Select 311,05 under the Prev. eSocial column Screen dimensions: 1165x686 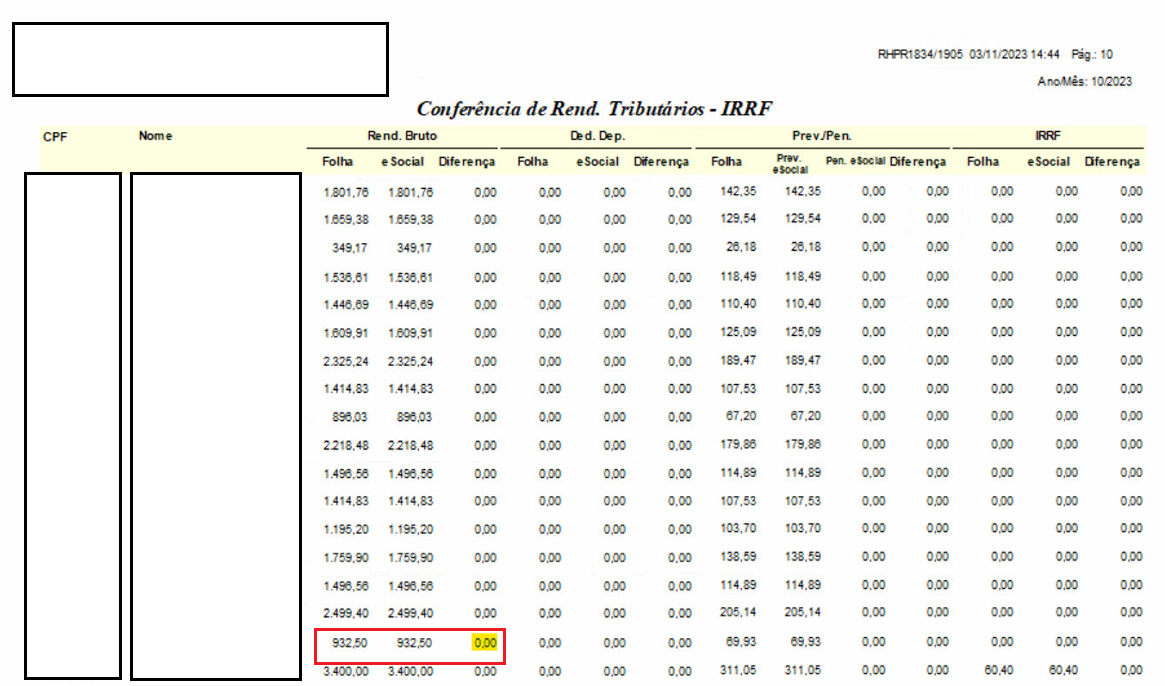pos(802,672)
